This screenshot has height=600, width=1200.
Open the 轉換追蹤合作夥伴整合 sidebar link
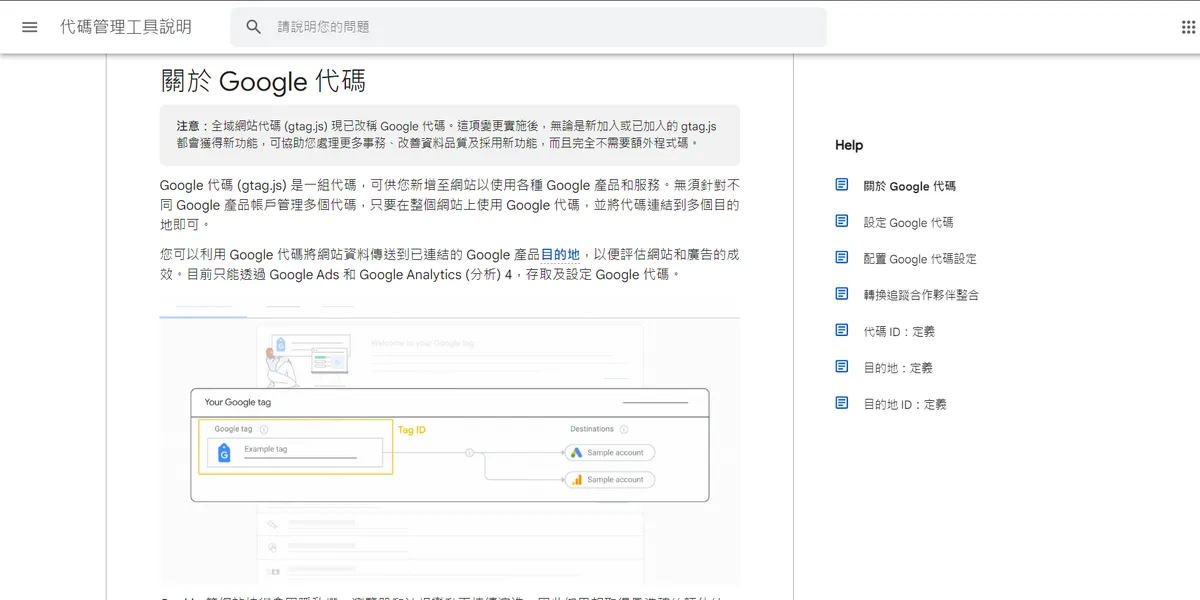(921, 295)
